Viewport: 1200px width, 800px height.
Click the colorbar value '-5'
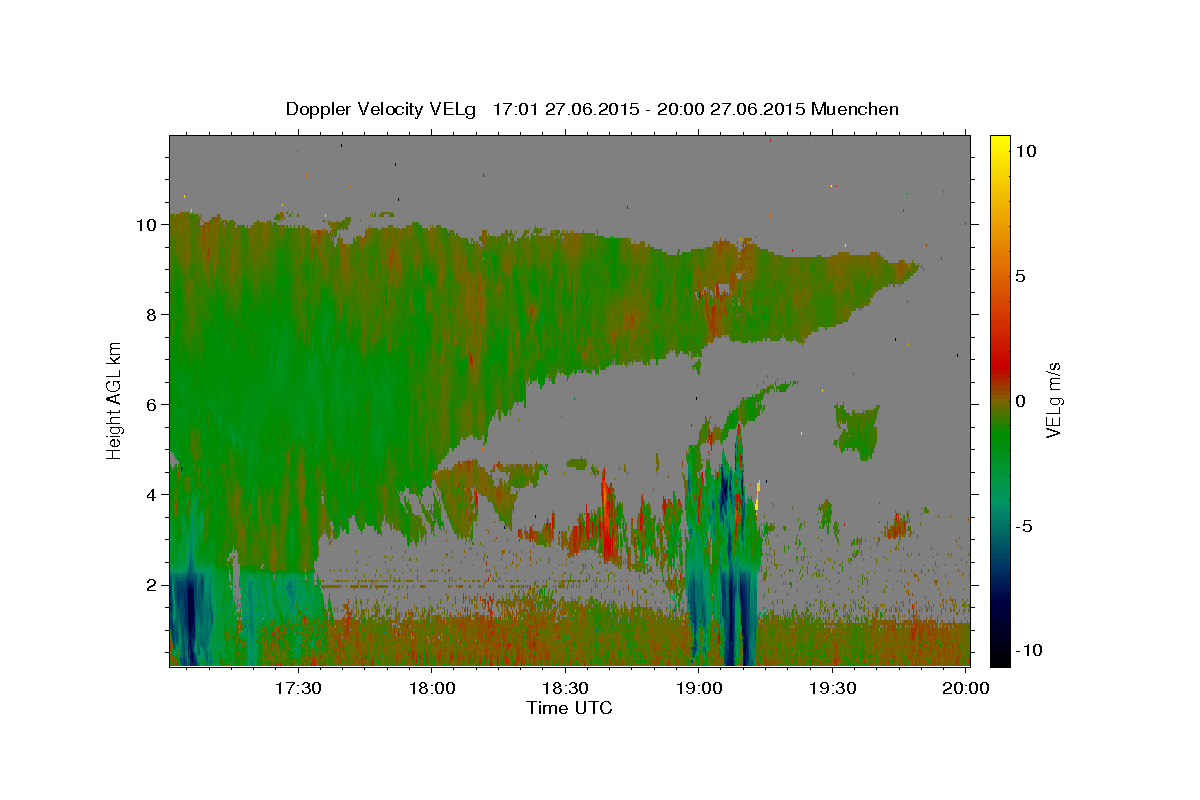click(x=1025, y=526)
